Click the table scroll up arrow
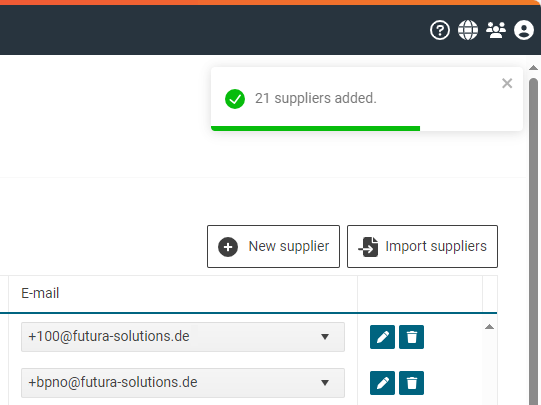 (489, 327)
